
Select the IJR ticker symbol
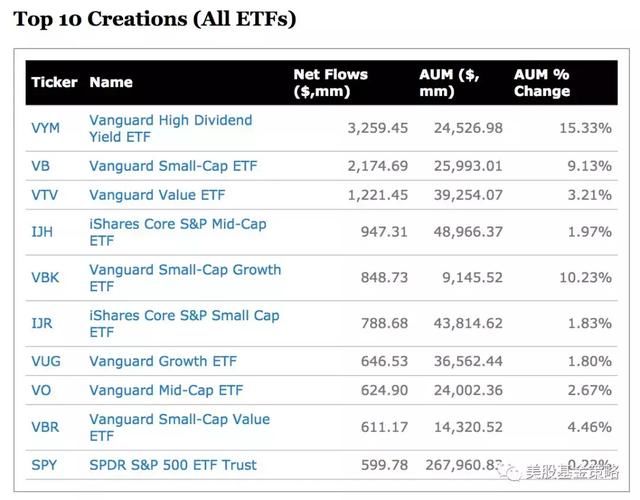(x=42, y=324)
